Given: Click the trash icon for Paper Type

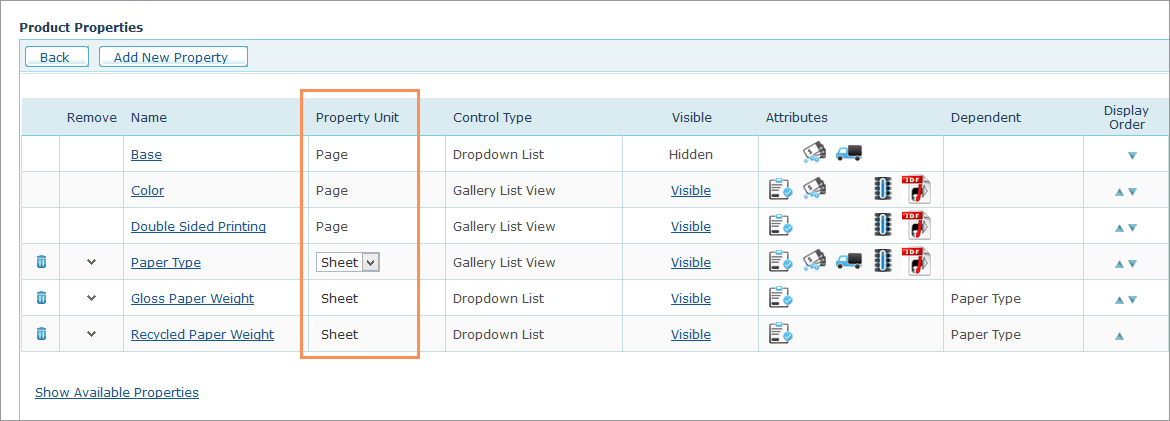Looking at the screenshot, I should point(41,262).
